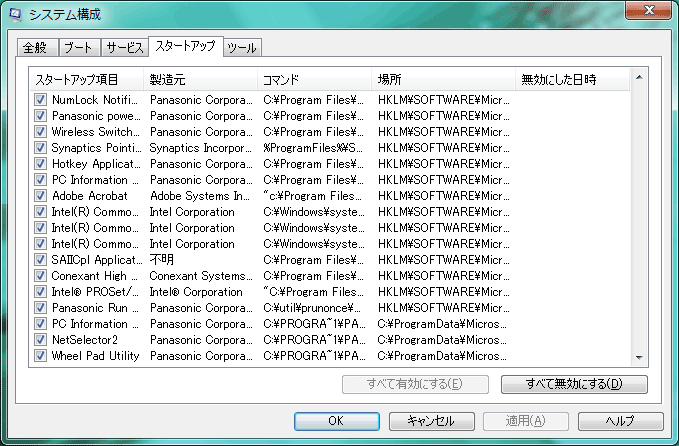Select the Adobe Systems In... manufacturer cell
Screen dimensions: 679x446
point(200,196)
